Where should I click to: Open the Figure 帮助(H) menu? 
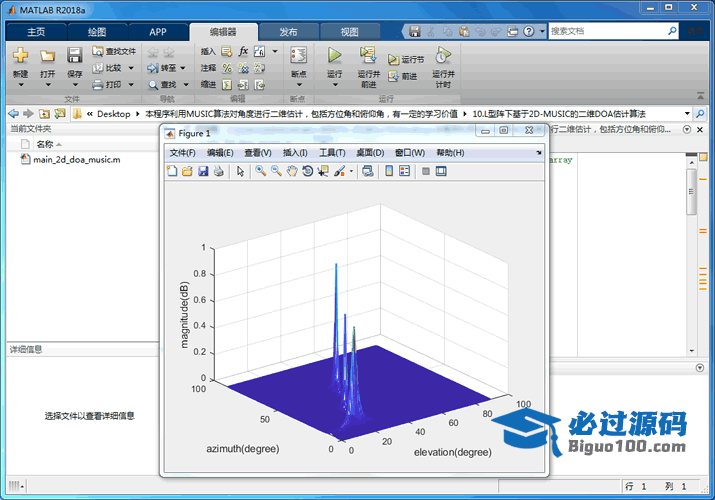pyautogui.click(x=450, y=153)
